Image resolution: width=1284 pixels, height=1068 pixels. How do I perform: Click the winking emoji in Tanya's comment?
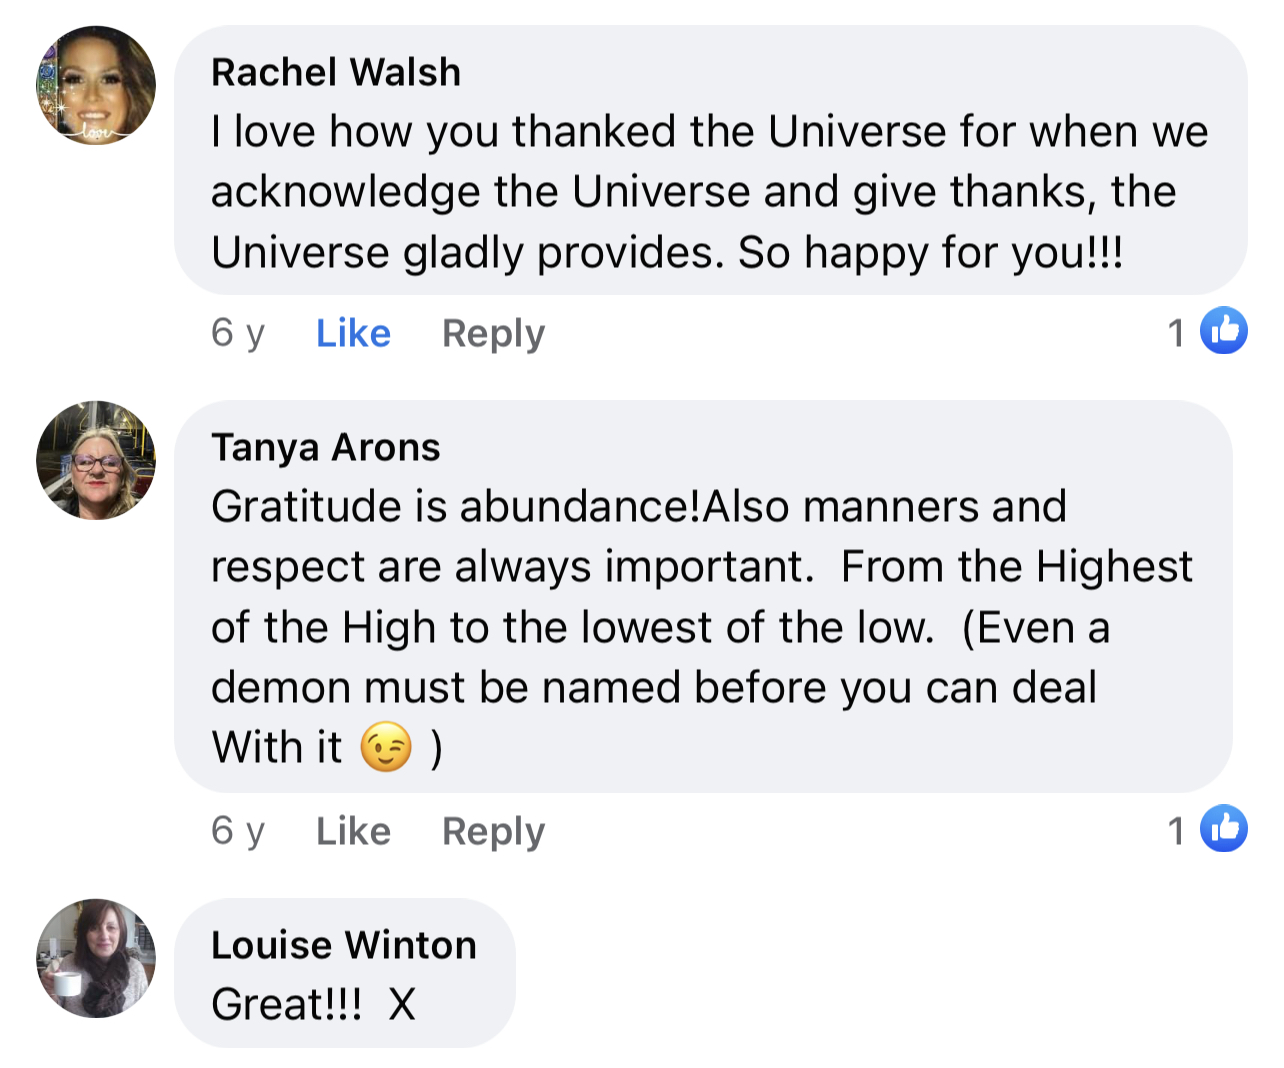coord(386,746)
